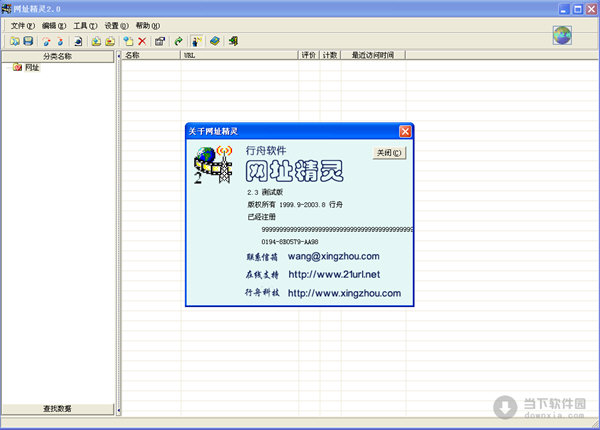This screenshot has width=600, height=430.
Task: Click the green curved arrow toolbar icon
Action: 178,41
